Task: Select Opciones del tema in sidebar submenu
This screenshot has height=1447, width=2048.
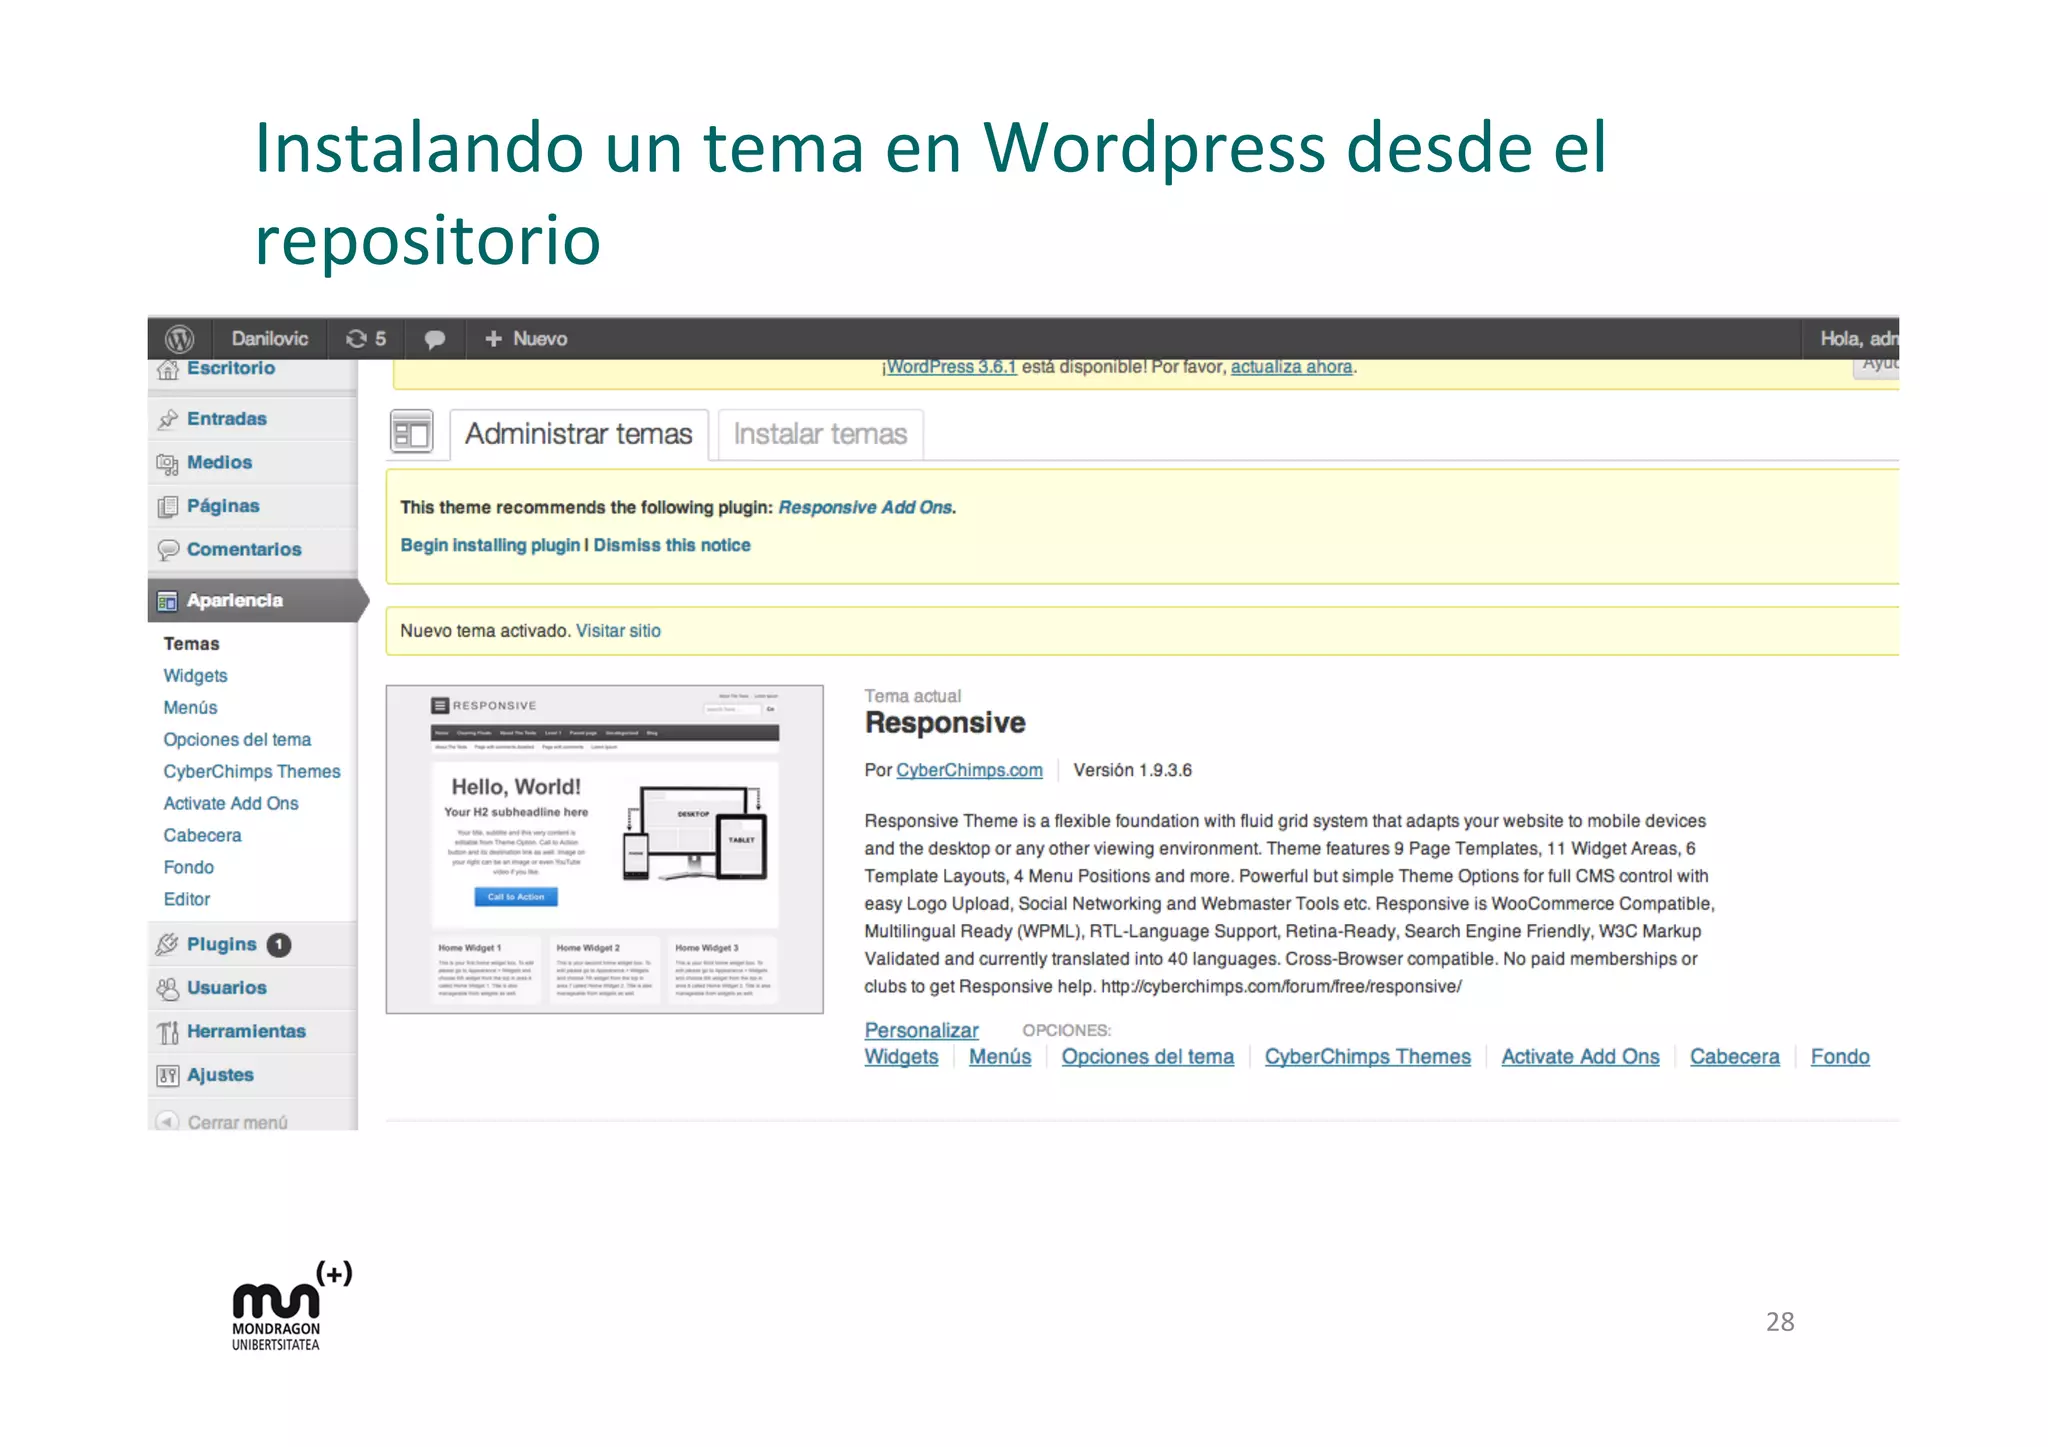Action: [x=237, y=740]
